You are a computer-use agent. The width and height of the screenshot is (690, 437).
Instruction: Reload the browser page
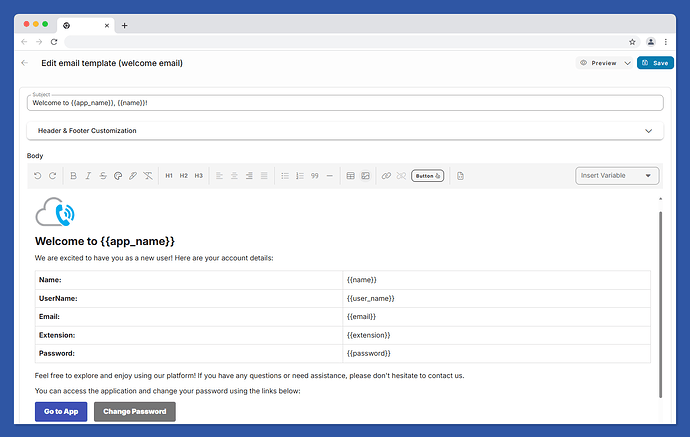click(54, 42)
